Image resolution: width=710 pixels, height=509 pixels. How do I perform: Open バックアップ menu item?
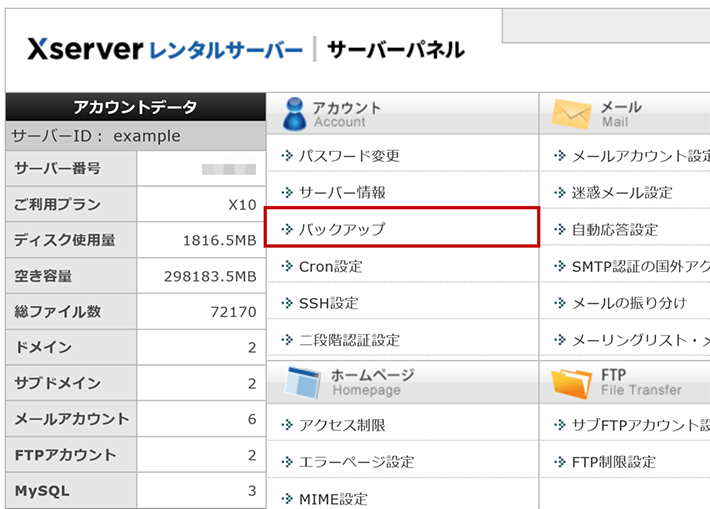[x=342, y=229]
